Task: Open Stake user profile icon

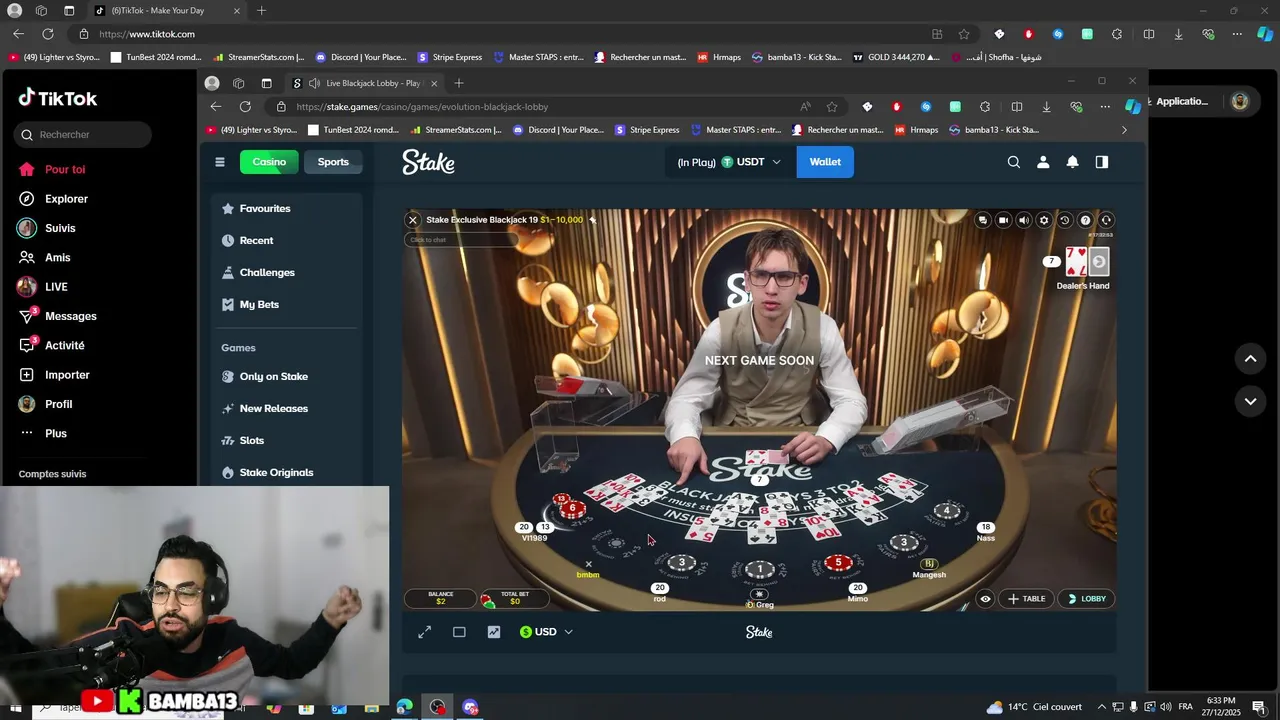Action: [1043, 162]
